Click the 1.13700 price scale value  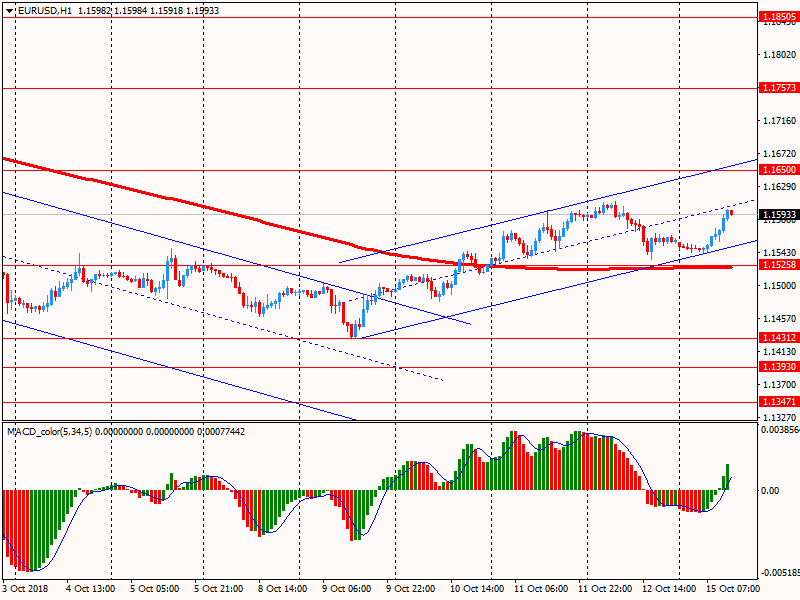click(780, 385)
